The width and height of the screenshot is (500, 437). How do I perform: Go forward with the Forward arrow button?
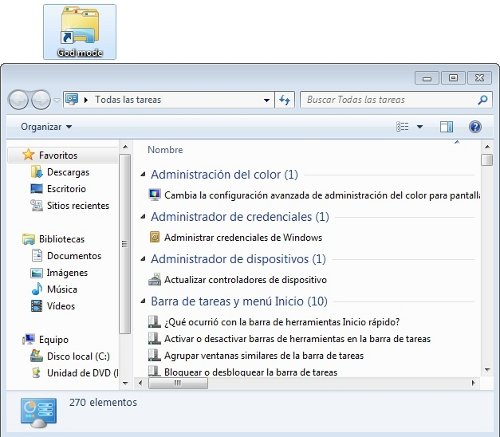(41, 100)
